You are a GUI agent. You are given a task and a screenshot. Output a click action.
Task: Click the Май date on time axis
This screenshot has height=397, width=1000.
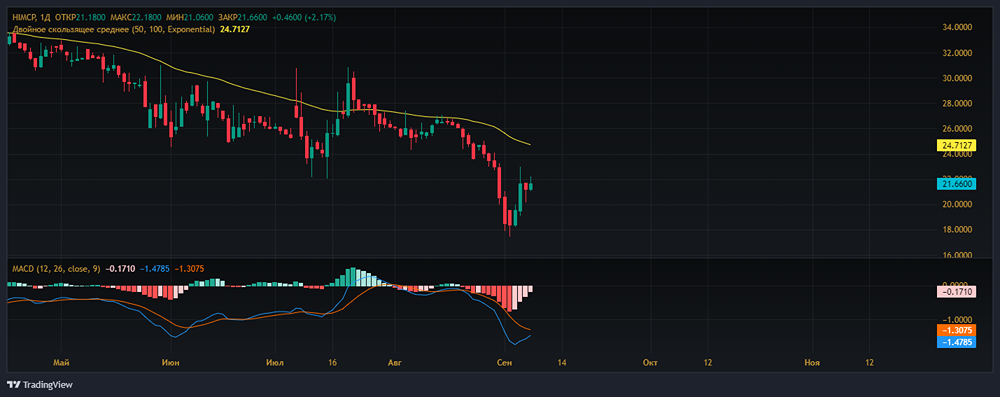coord(62,363)
